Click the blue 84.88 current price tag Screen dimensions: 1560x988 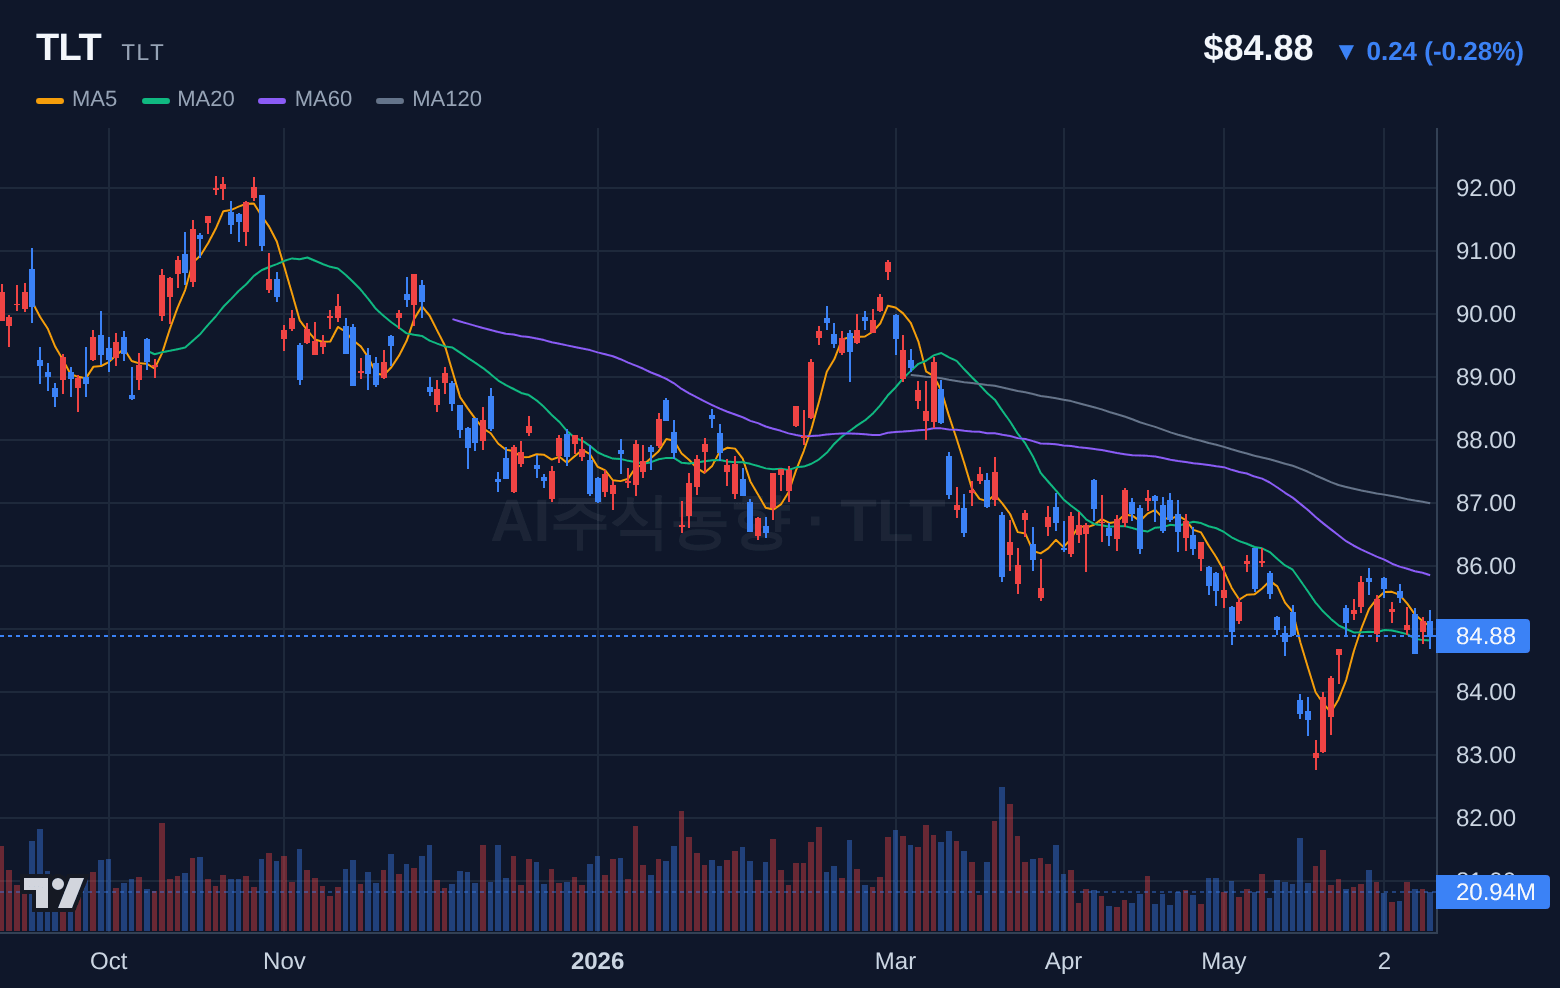(x=1485, y=636)
